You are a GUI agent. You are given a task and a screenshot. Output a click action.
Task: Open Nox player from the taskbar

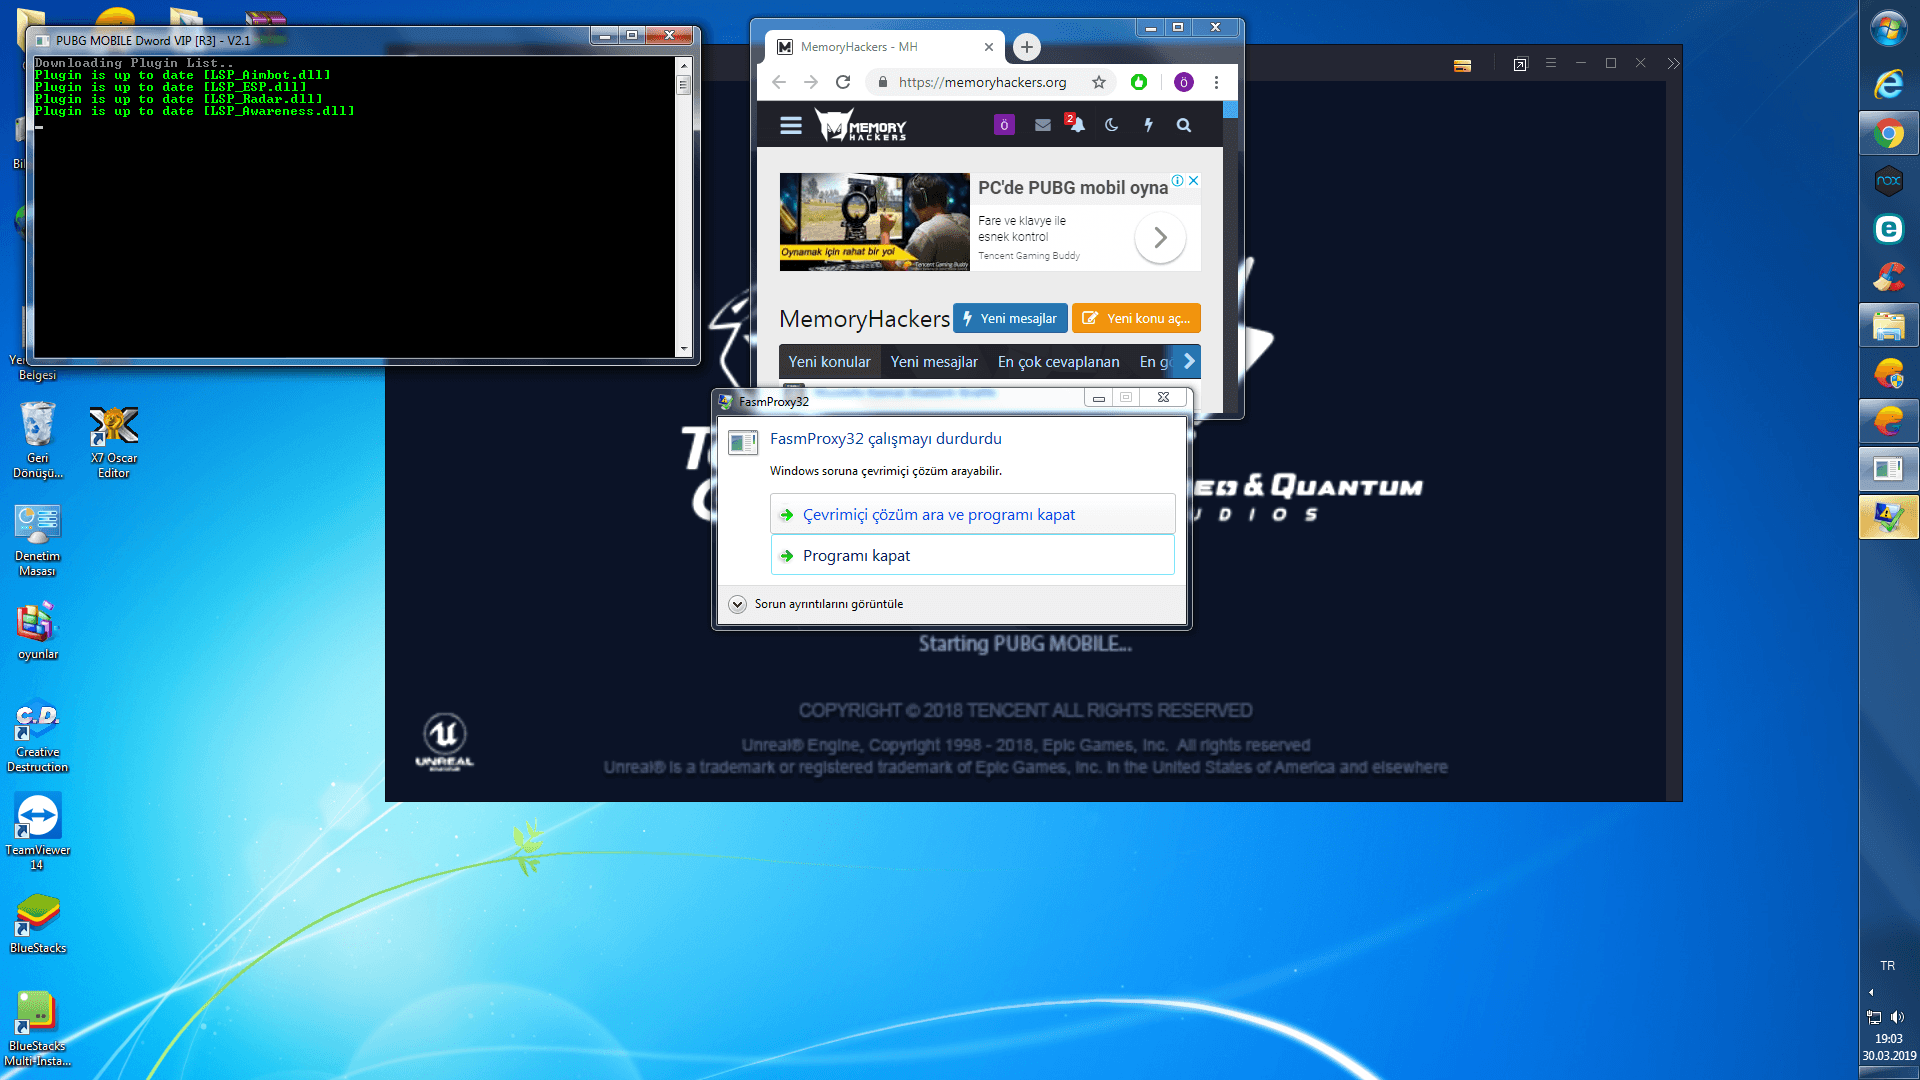1889,181
